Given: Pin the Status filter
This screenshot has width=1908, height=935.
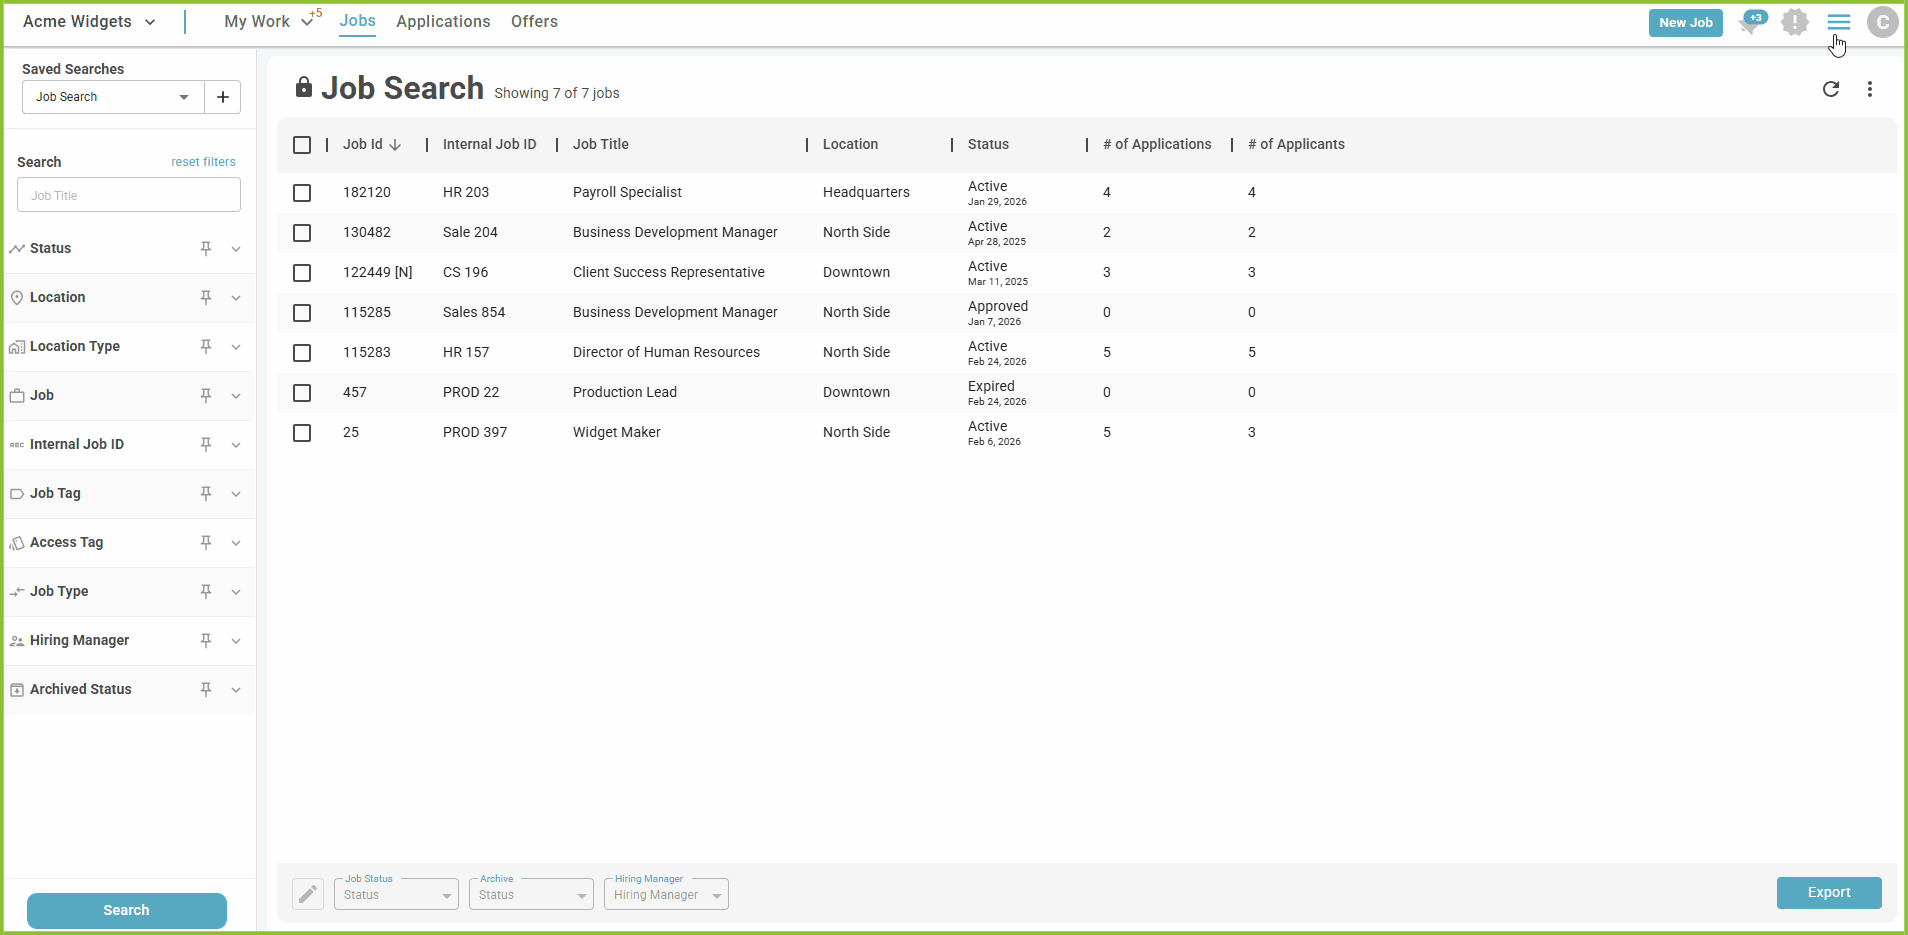Looking at the screenshot, I should pos(206,248).
